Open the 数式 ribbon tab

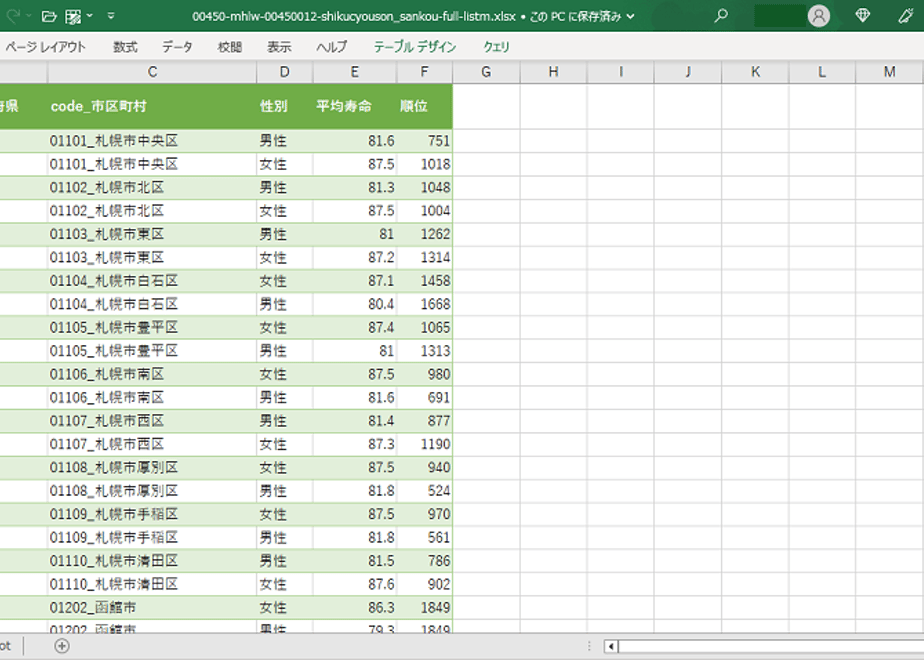pos(125,47)
